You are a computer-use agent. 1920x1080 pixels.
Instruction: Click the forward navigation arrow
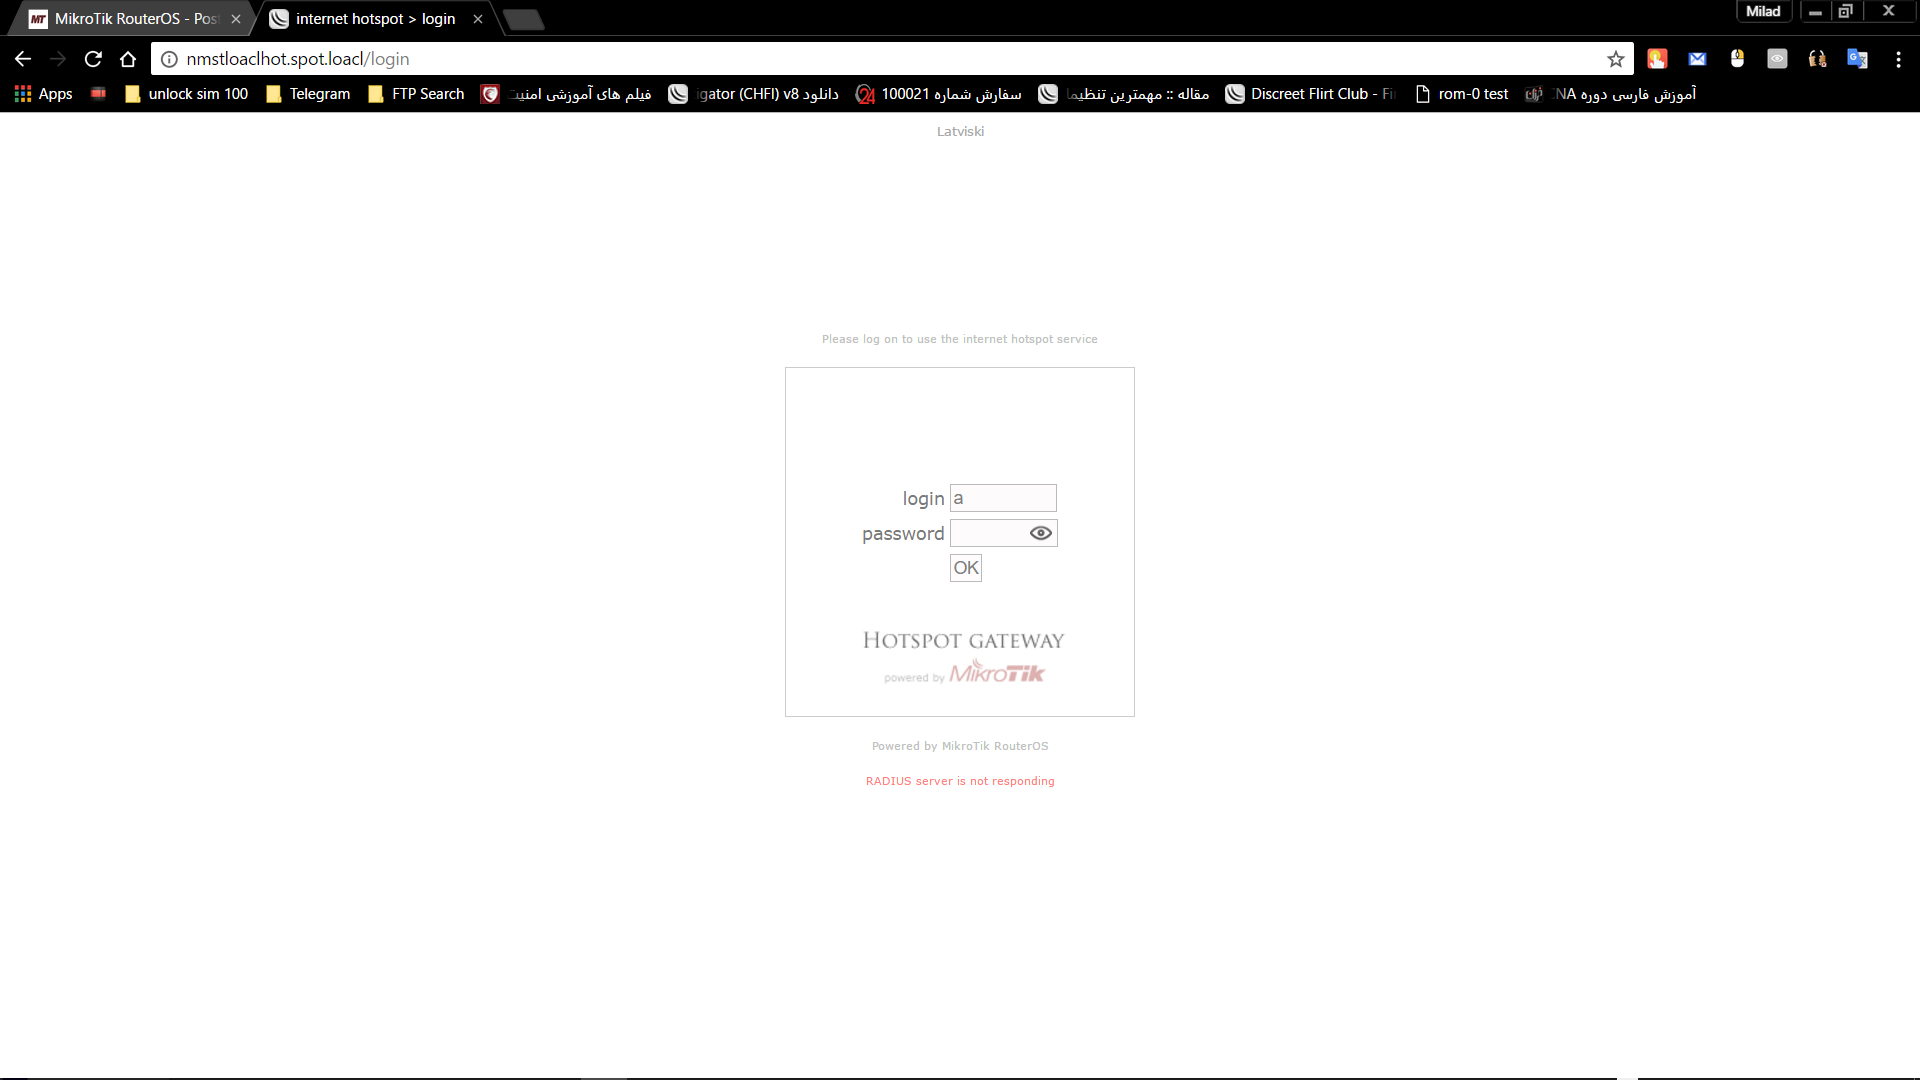coord(57,59)
